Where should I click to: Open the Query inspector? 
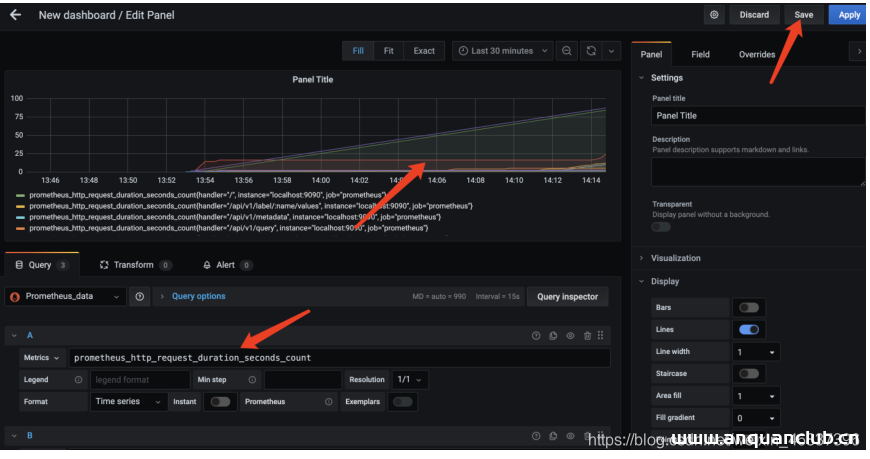pos(567,297)
